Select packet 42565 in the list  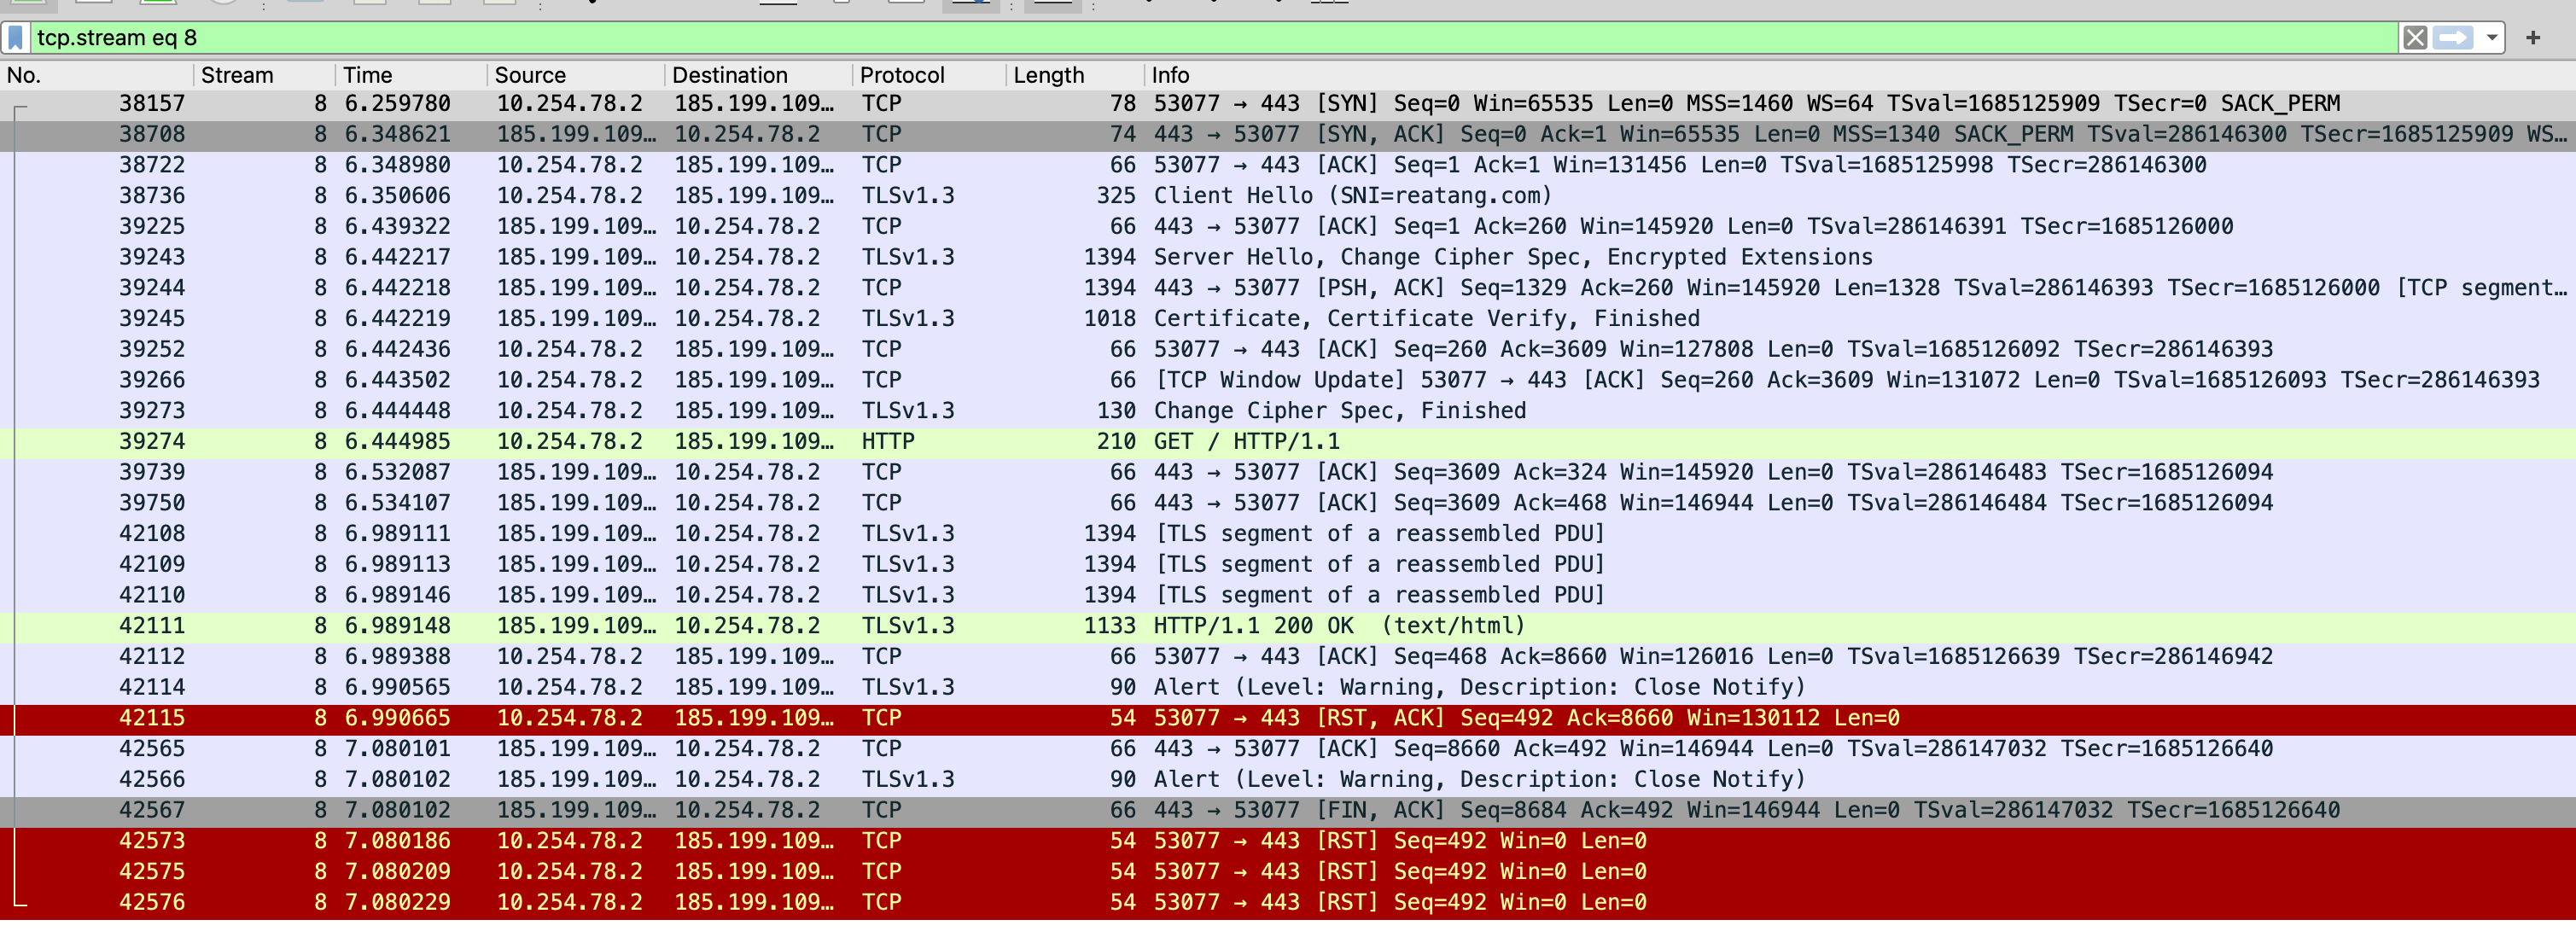click(x=1288, y=749)
